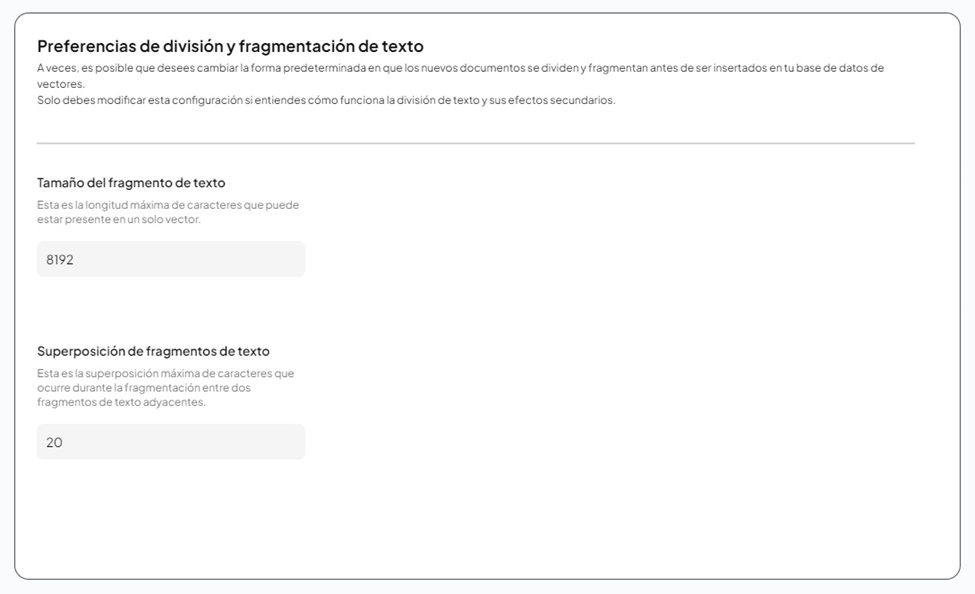The height and width of the screenshot is (594, 975).
Task: Focus the chunk overlap field showing 20
Action: pos(170,442)
